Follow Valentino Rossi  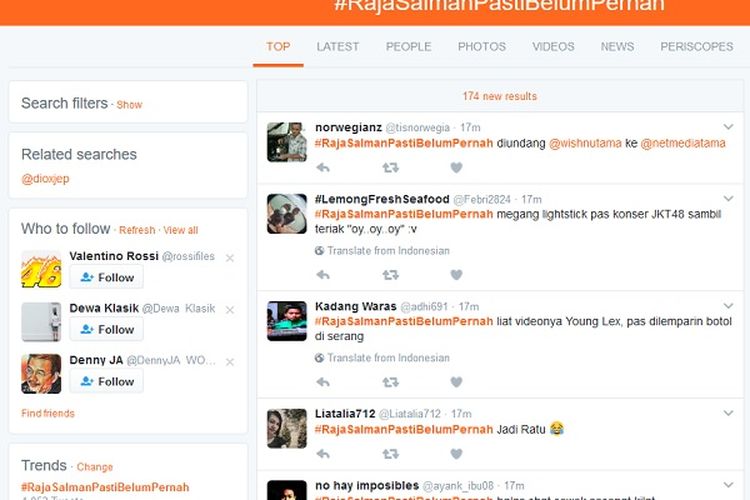(x=106, y=277)
